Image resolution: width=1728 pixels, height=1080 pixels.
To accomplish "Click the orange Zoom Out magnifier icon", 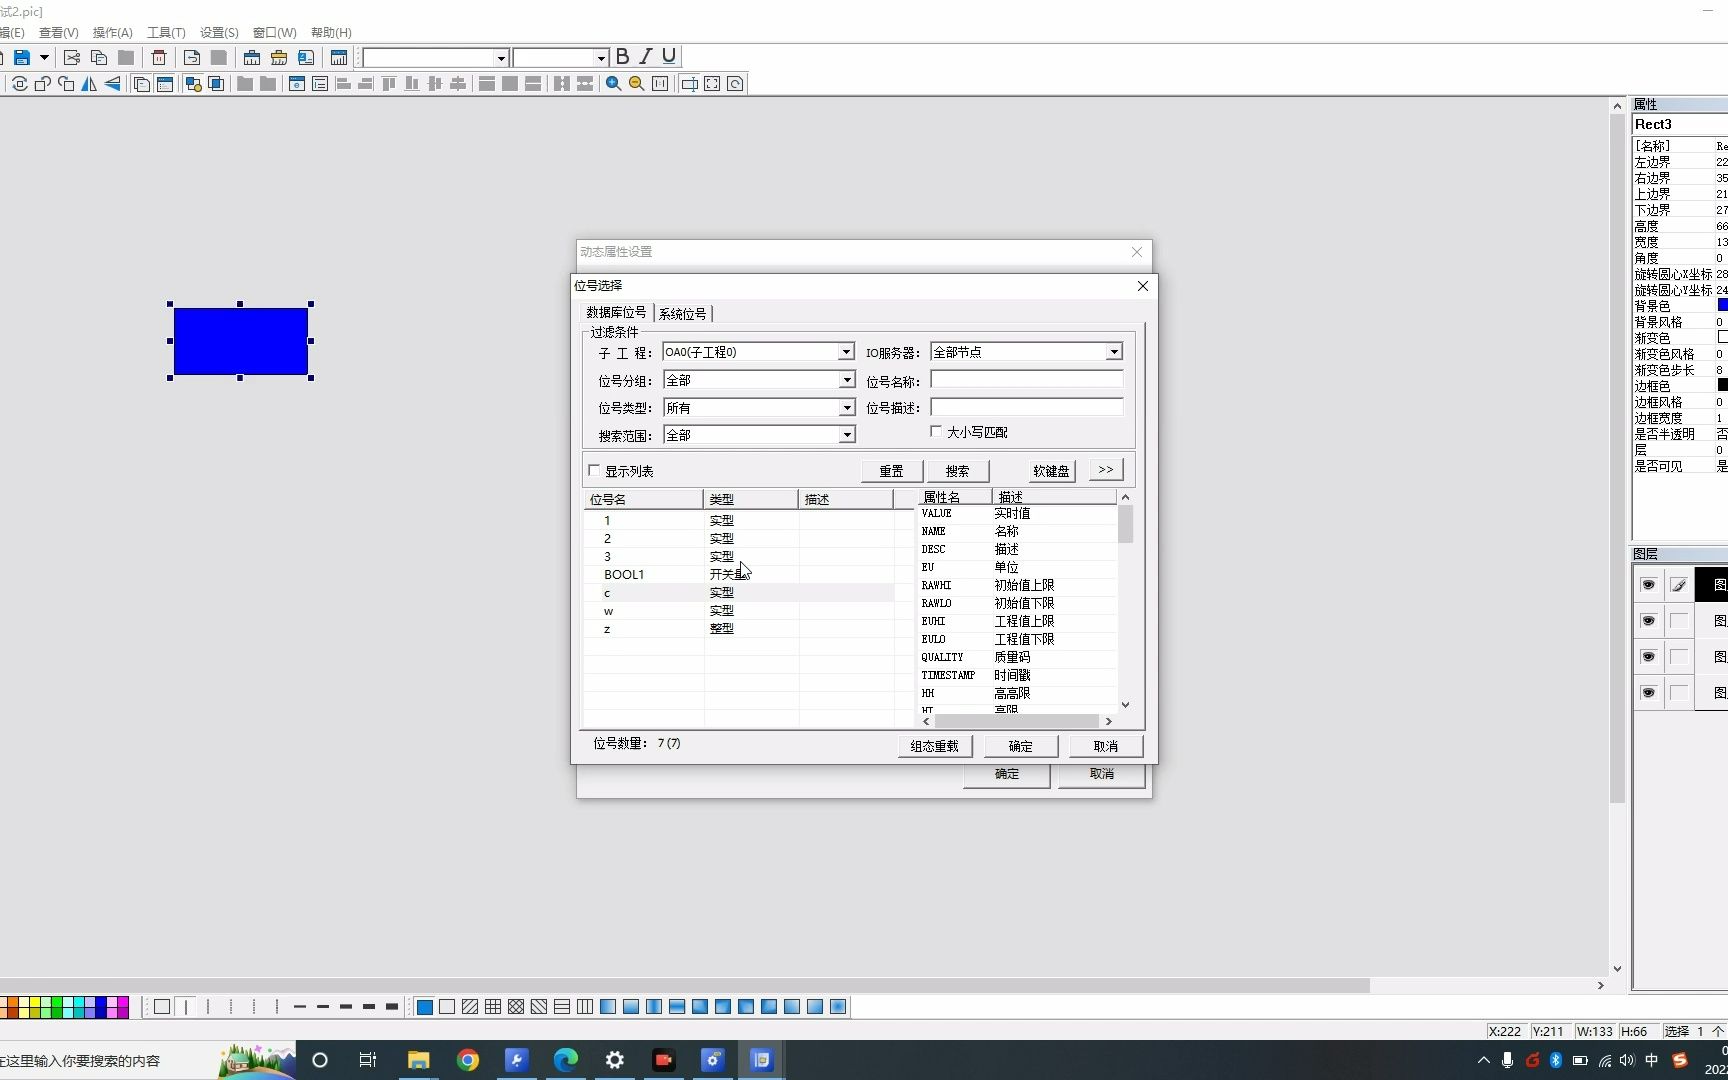I will (636, 84).
